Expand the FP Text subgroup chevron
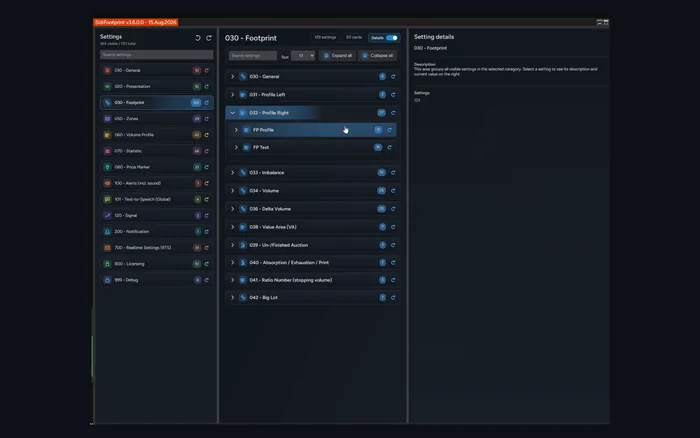Viewport: 700px width, 438px height. pos(236,147)
